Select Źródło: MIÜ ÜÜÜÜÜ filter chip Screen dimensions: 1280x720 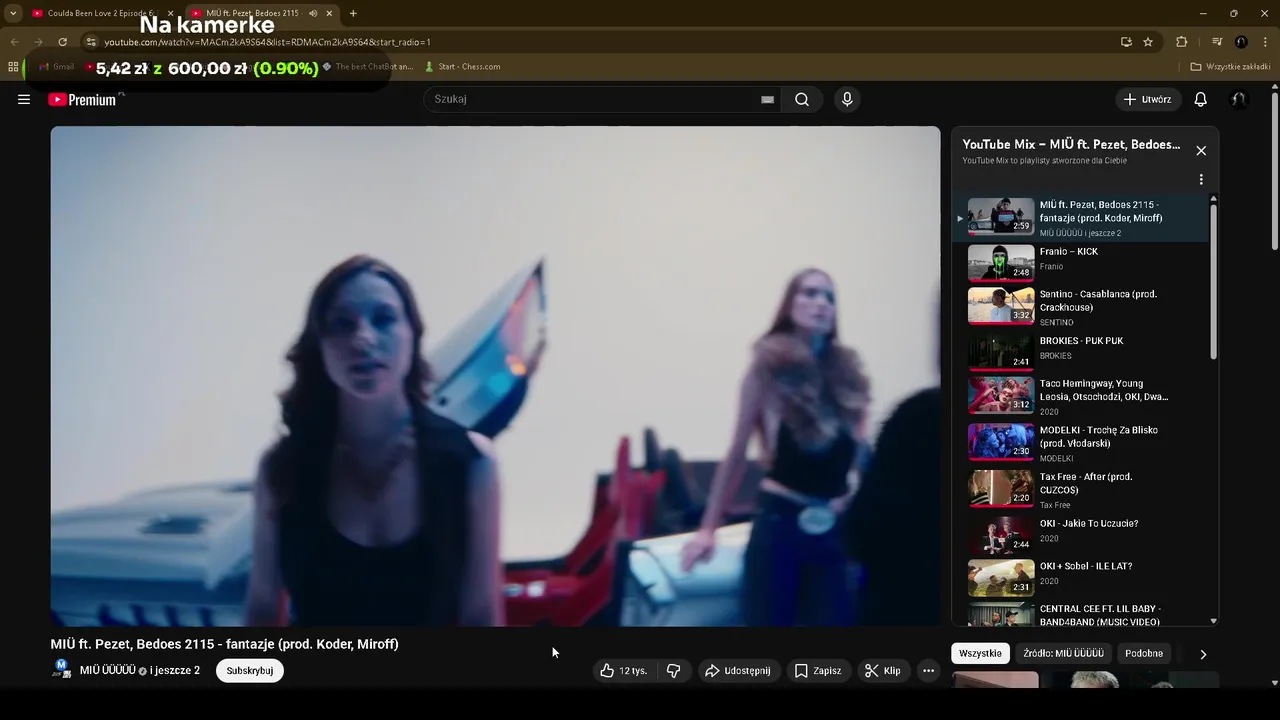point(1063,653)
